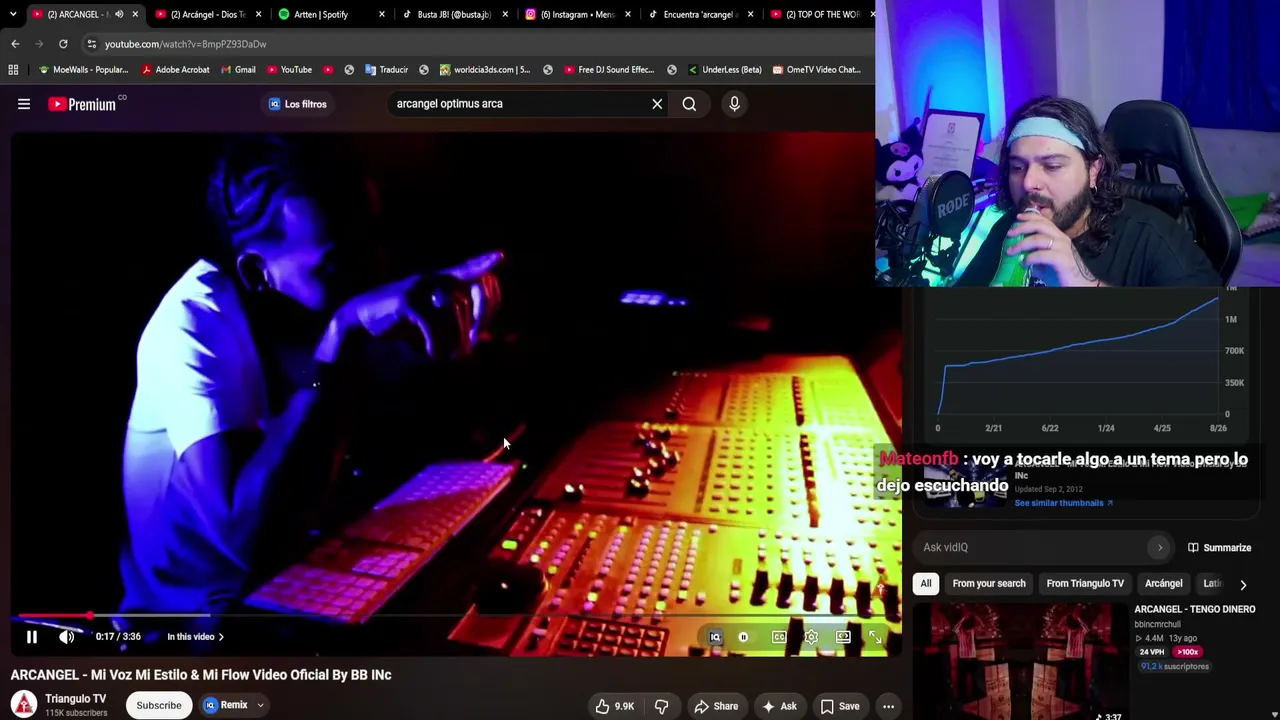Click the vidIQ icon in player controls
Screen dimensions: 1280x720
pos(715,637)
